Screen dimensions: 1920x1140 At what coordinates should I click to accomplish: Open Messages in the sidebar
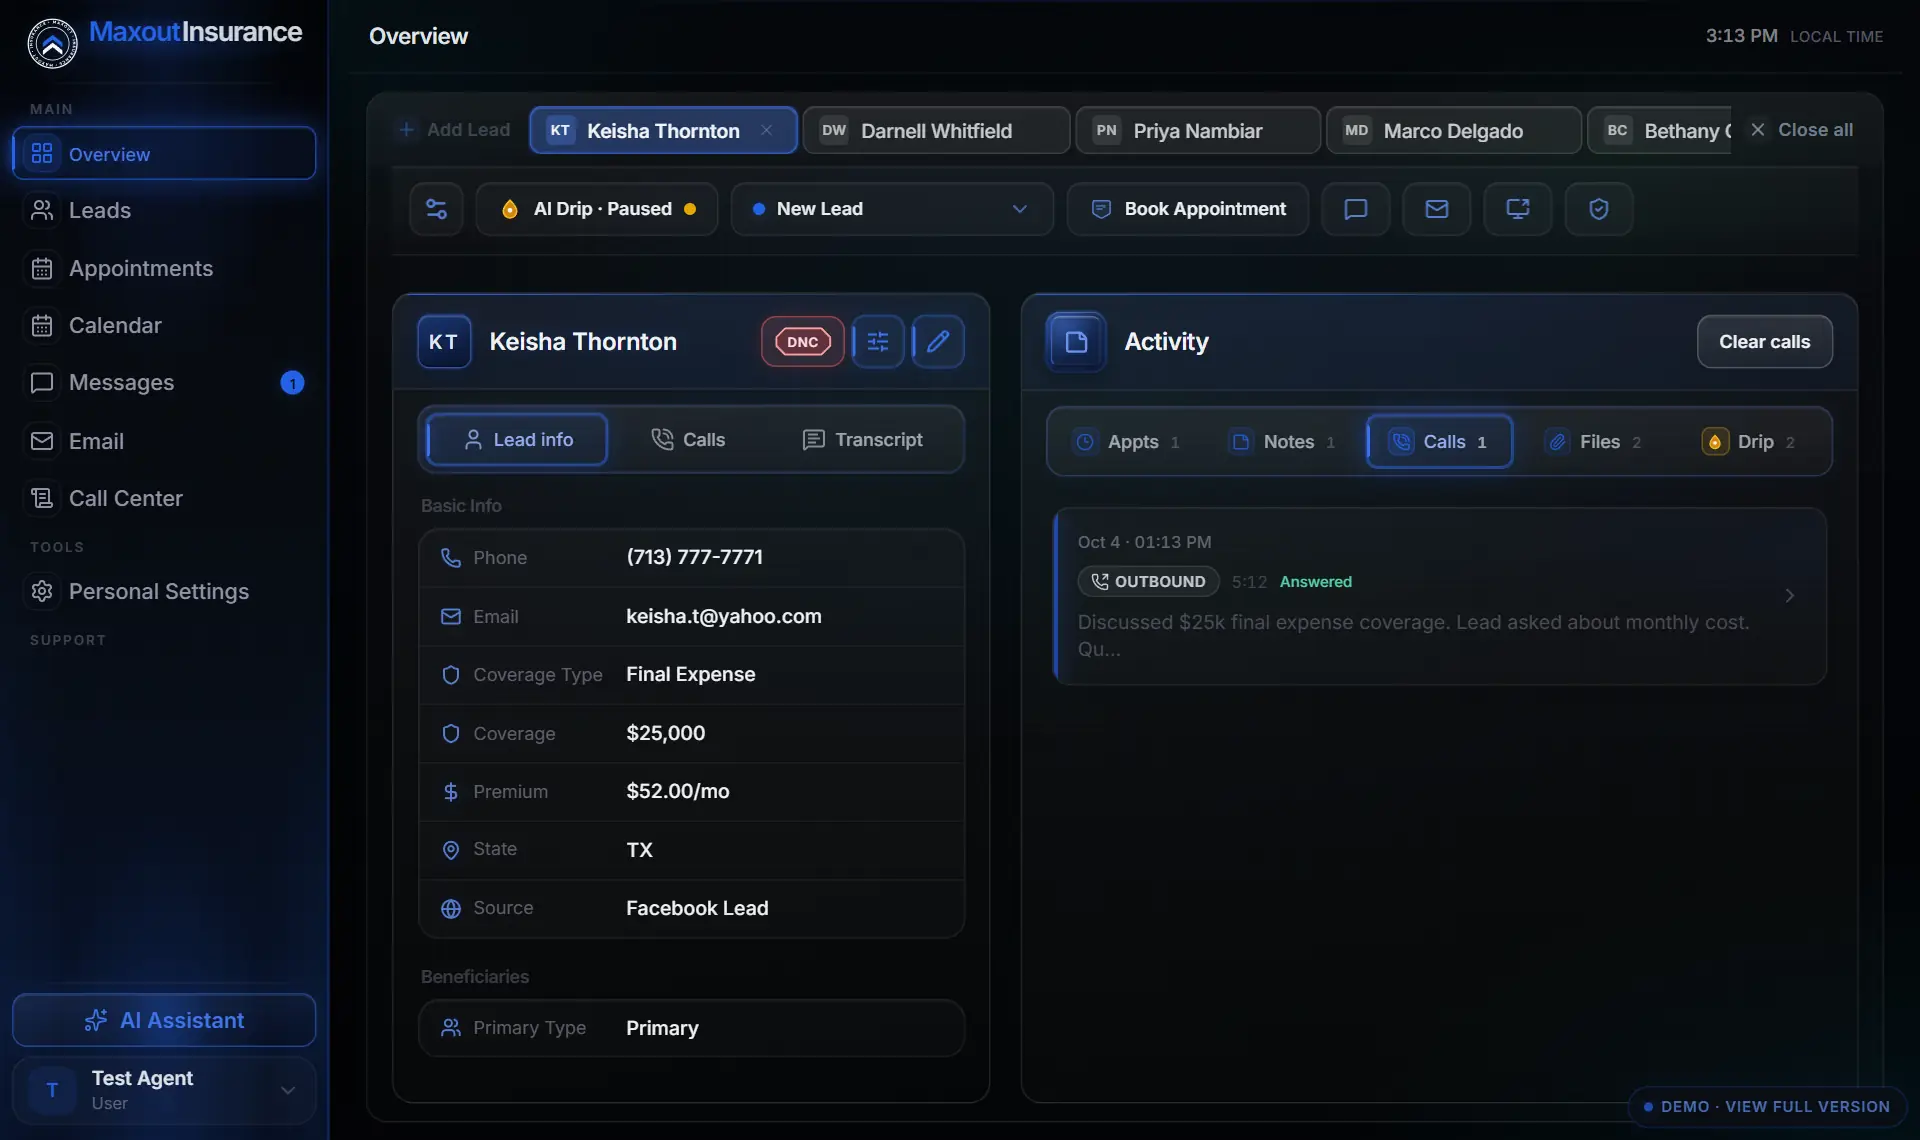(164, 383)
